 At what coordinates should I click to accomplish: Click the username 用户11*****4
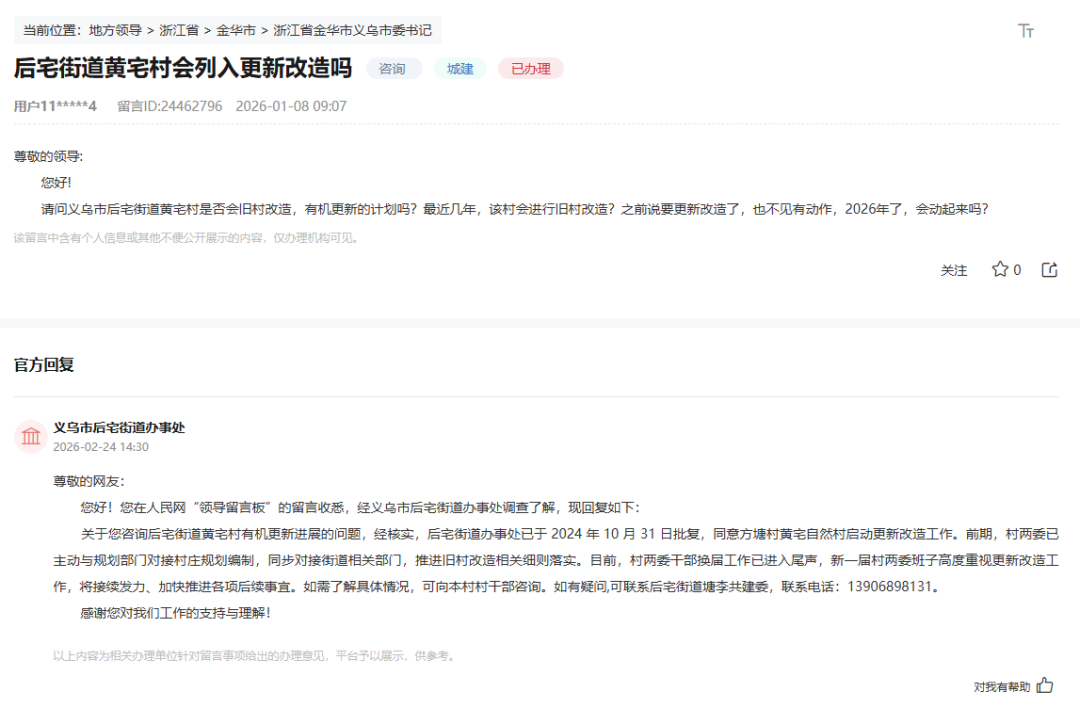55,106
